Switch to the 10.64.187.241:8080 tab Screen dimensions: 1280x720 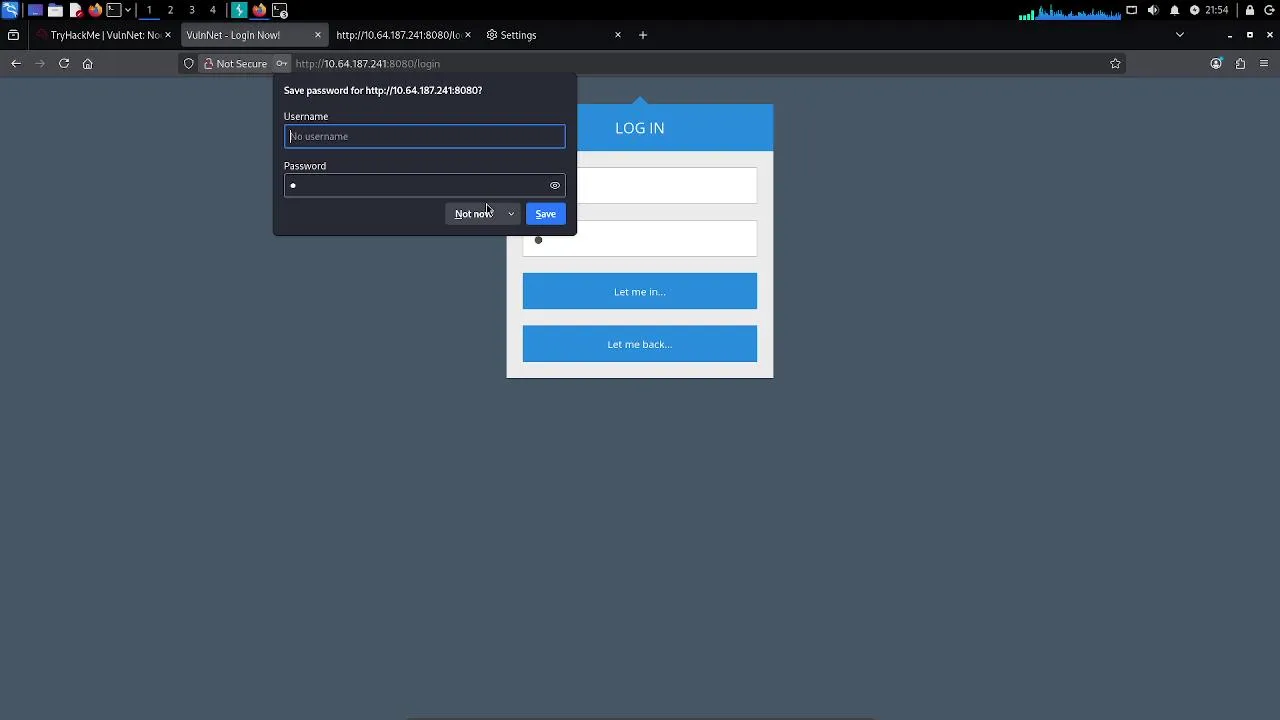[x=397, y=35]
